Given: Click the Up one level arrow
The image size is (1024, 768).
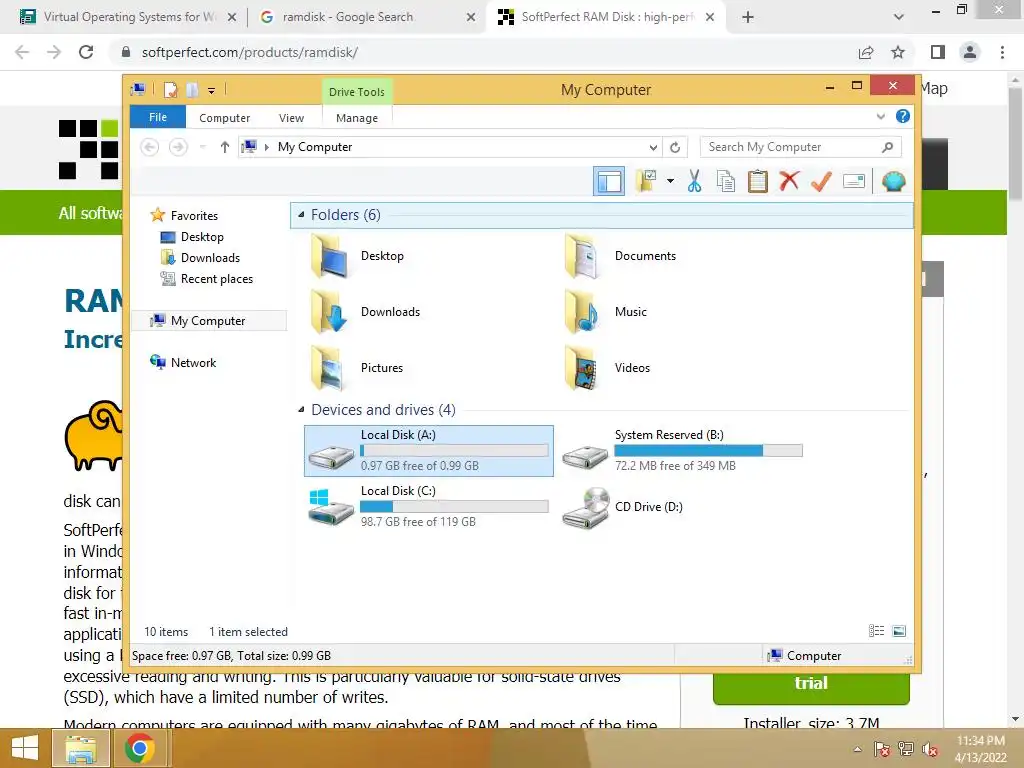Looking at the screenshot, I should (225, 147).
